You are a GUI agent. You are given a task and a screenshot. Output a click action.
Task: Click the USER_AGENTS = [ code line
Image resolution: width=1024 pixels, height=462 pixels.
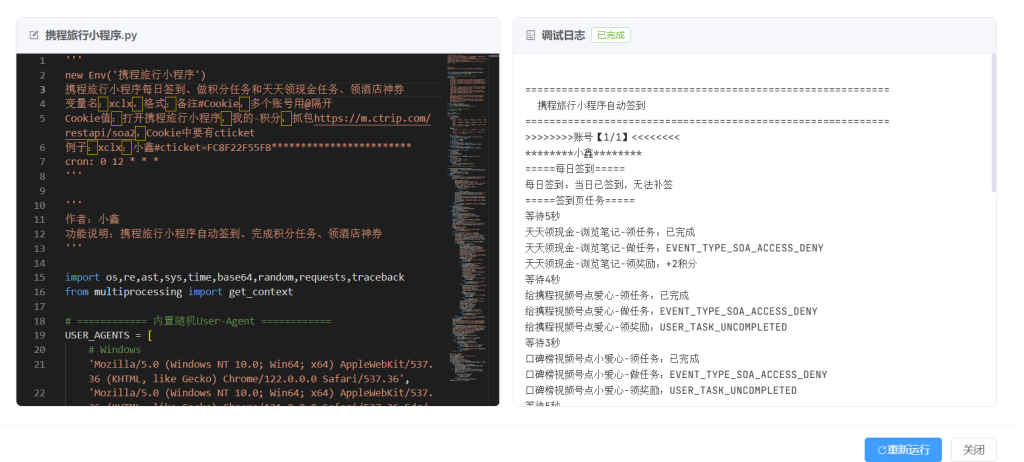point(108,335)
